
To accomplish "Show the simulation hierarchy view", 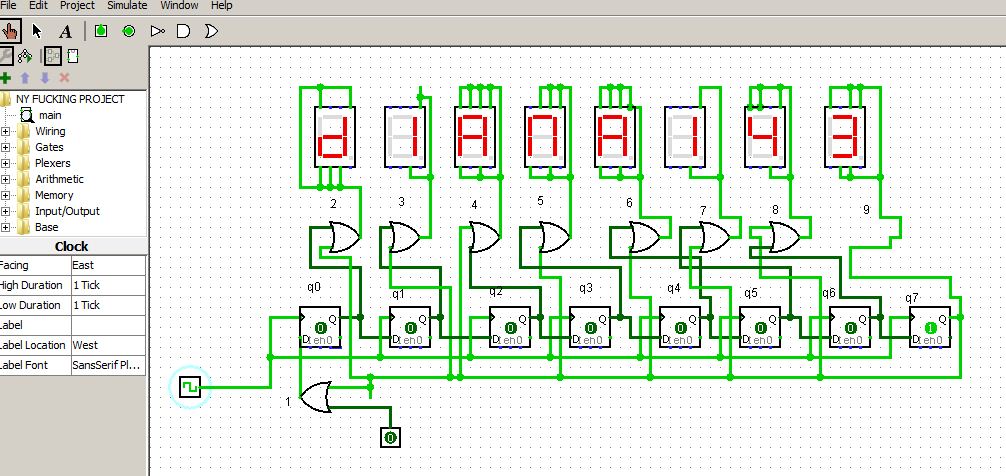I will (x=25, y=56).
